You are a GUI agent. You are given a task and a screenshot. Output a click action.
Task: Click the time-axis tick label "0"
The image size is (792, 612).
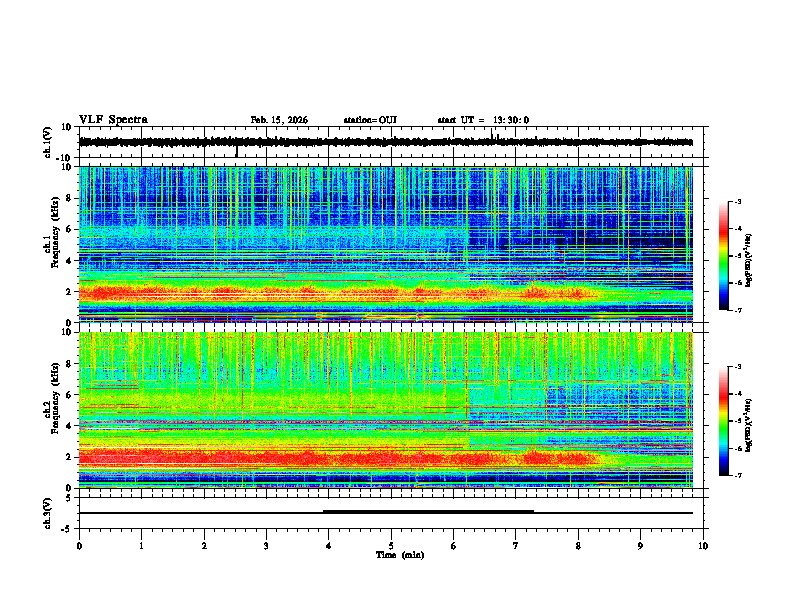pos(79,546)
